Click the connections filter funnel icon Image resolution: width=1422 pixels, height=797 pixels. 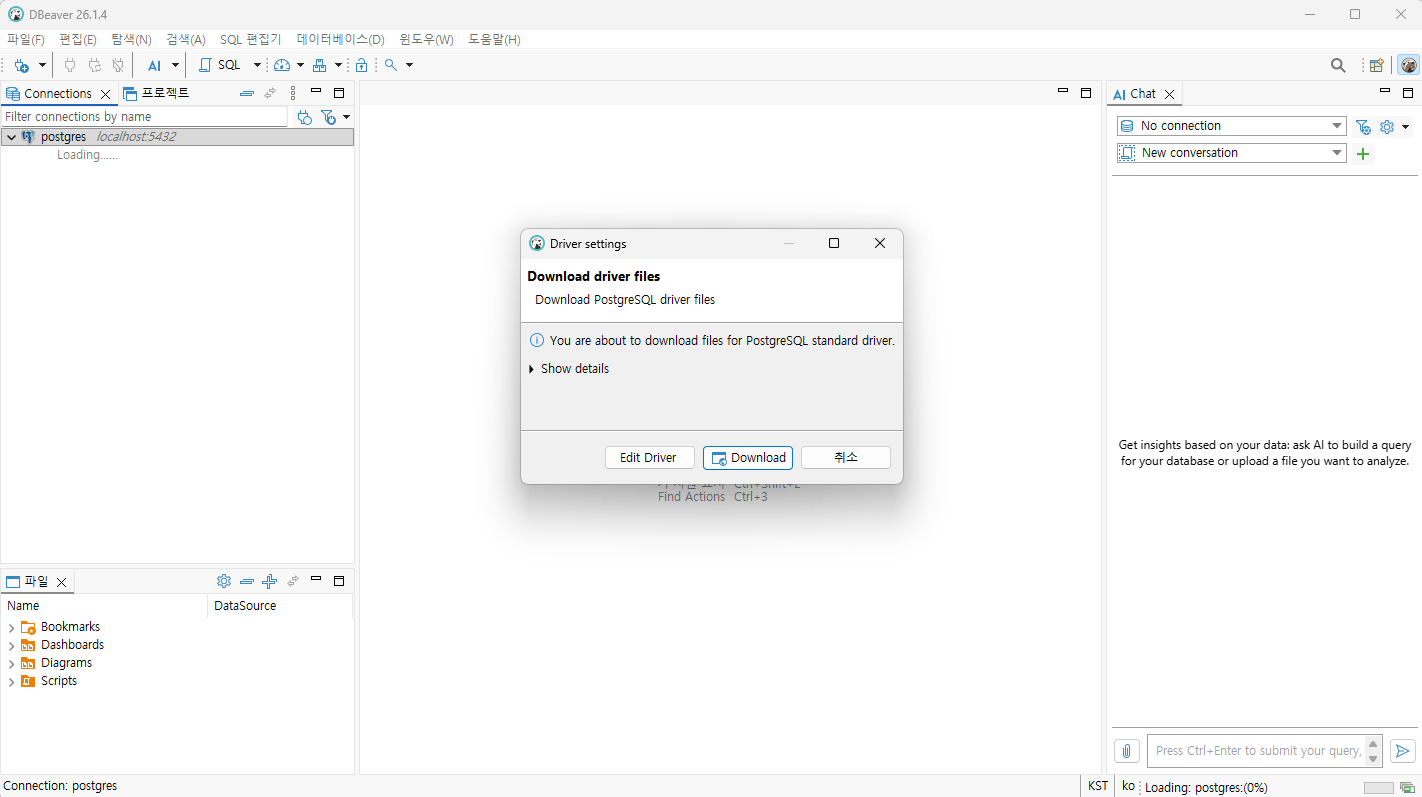(328, 117)
